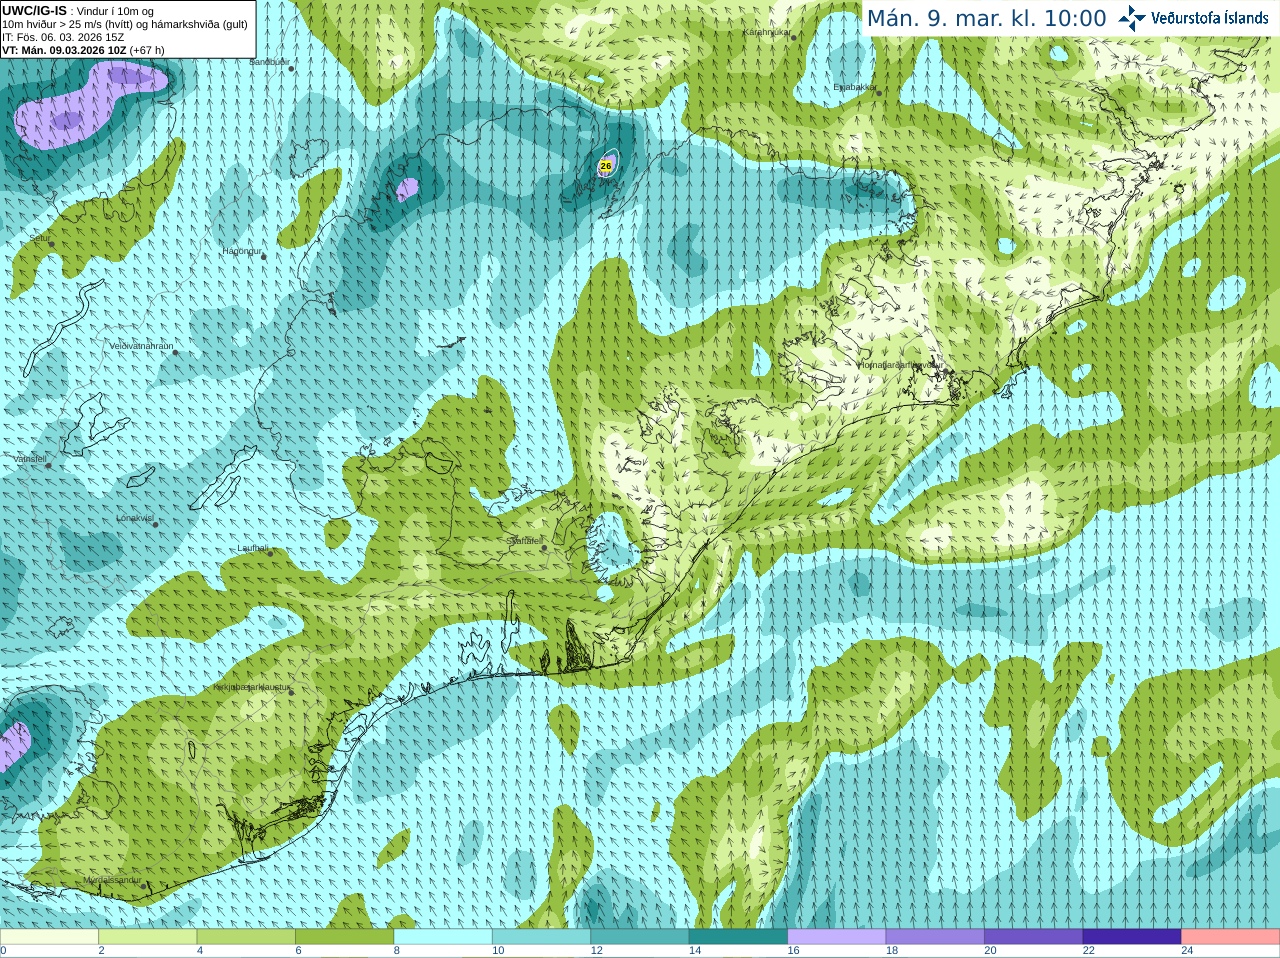Click the 4–6 m/s green legend swatch
1280x958 pixels.
point(246,937)
